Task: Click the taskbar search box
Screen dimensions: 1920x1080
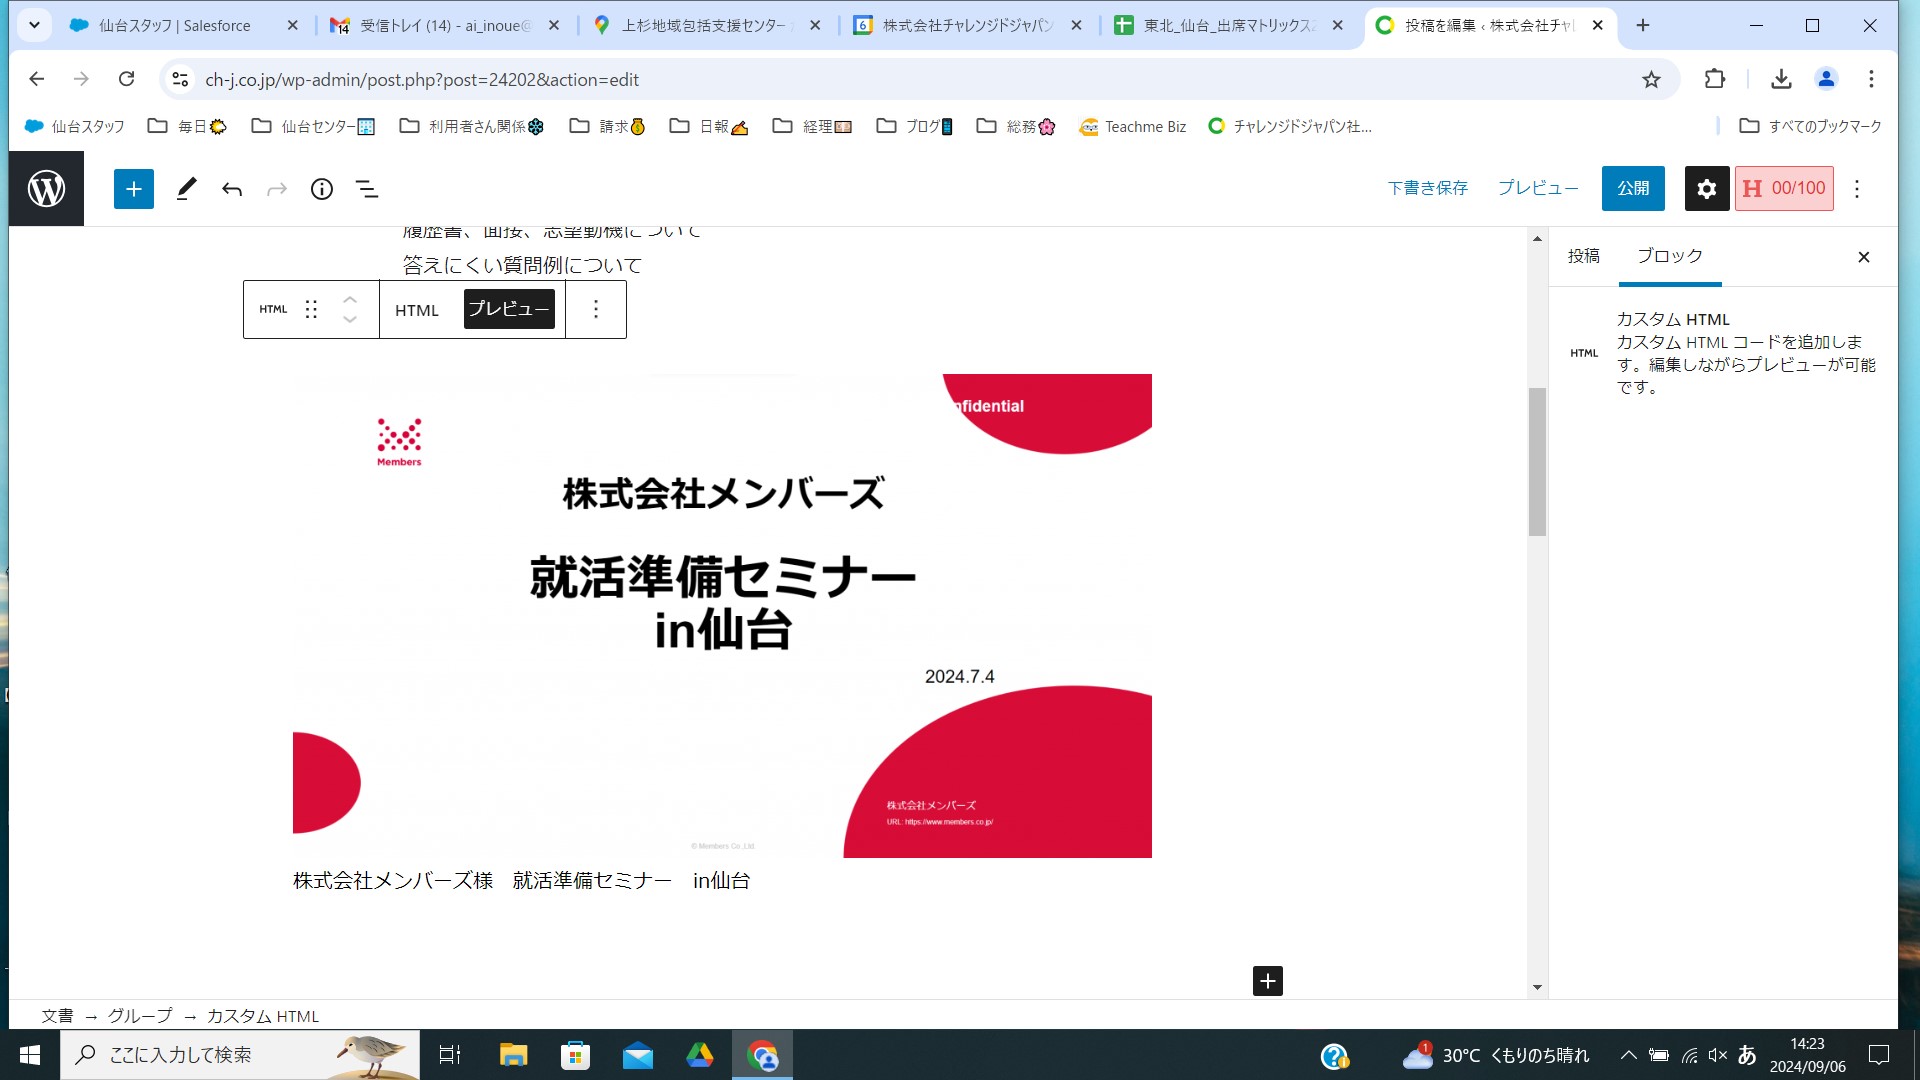Action: (x=240, y=1055)
